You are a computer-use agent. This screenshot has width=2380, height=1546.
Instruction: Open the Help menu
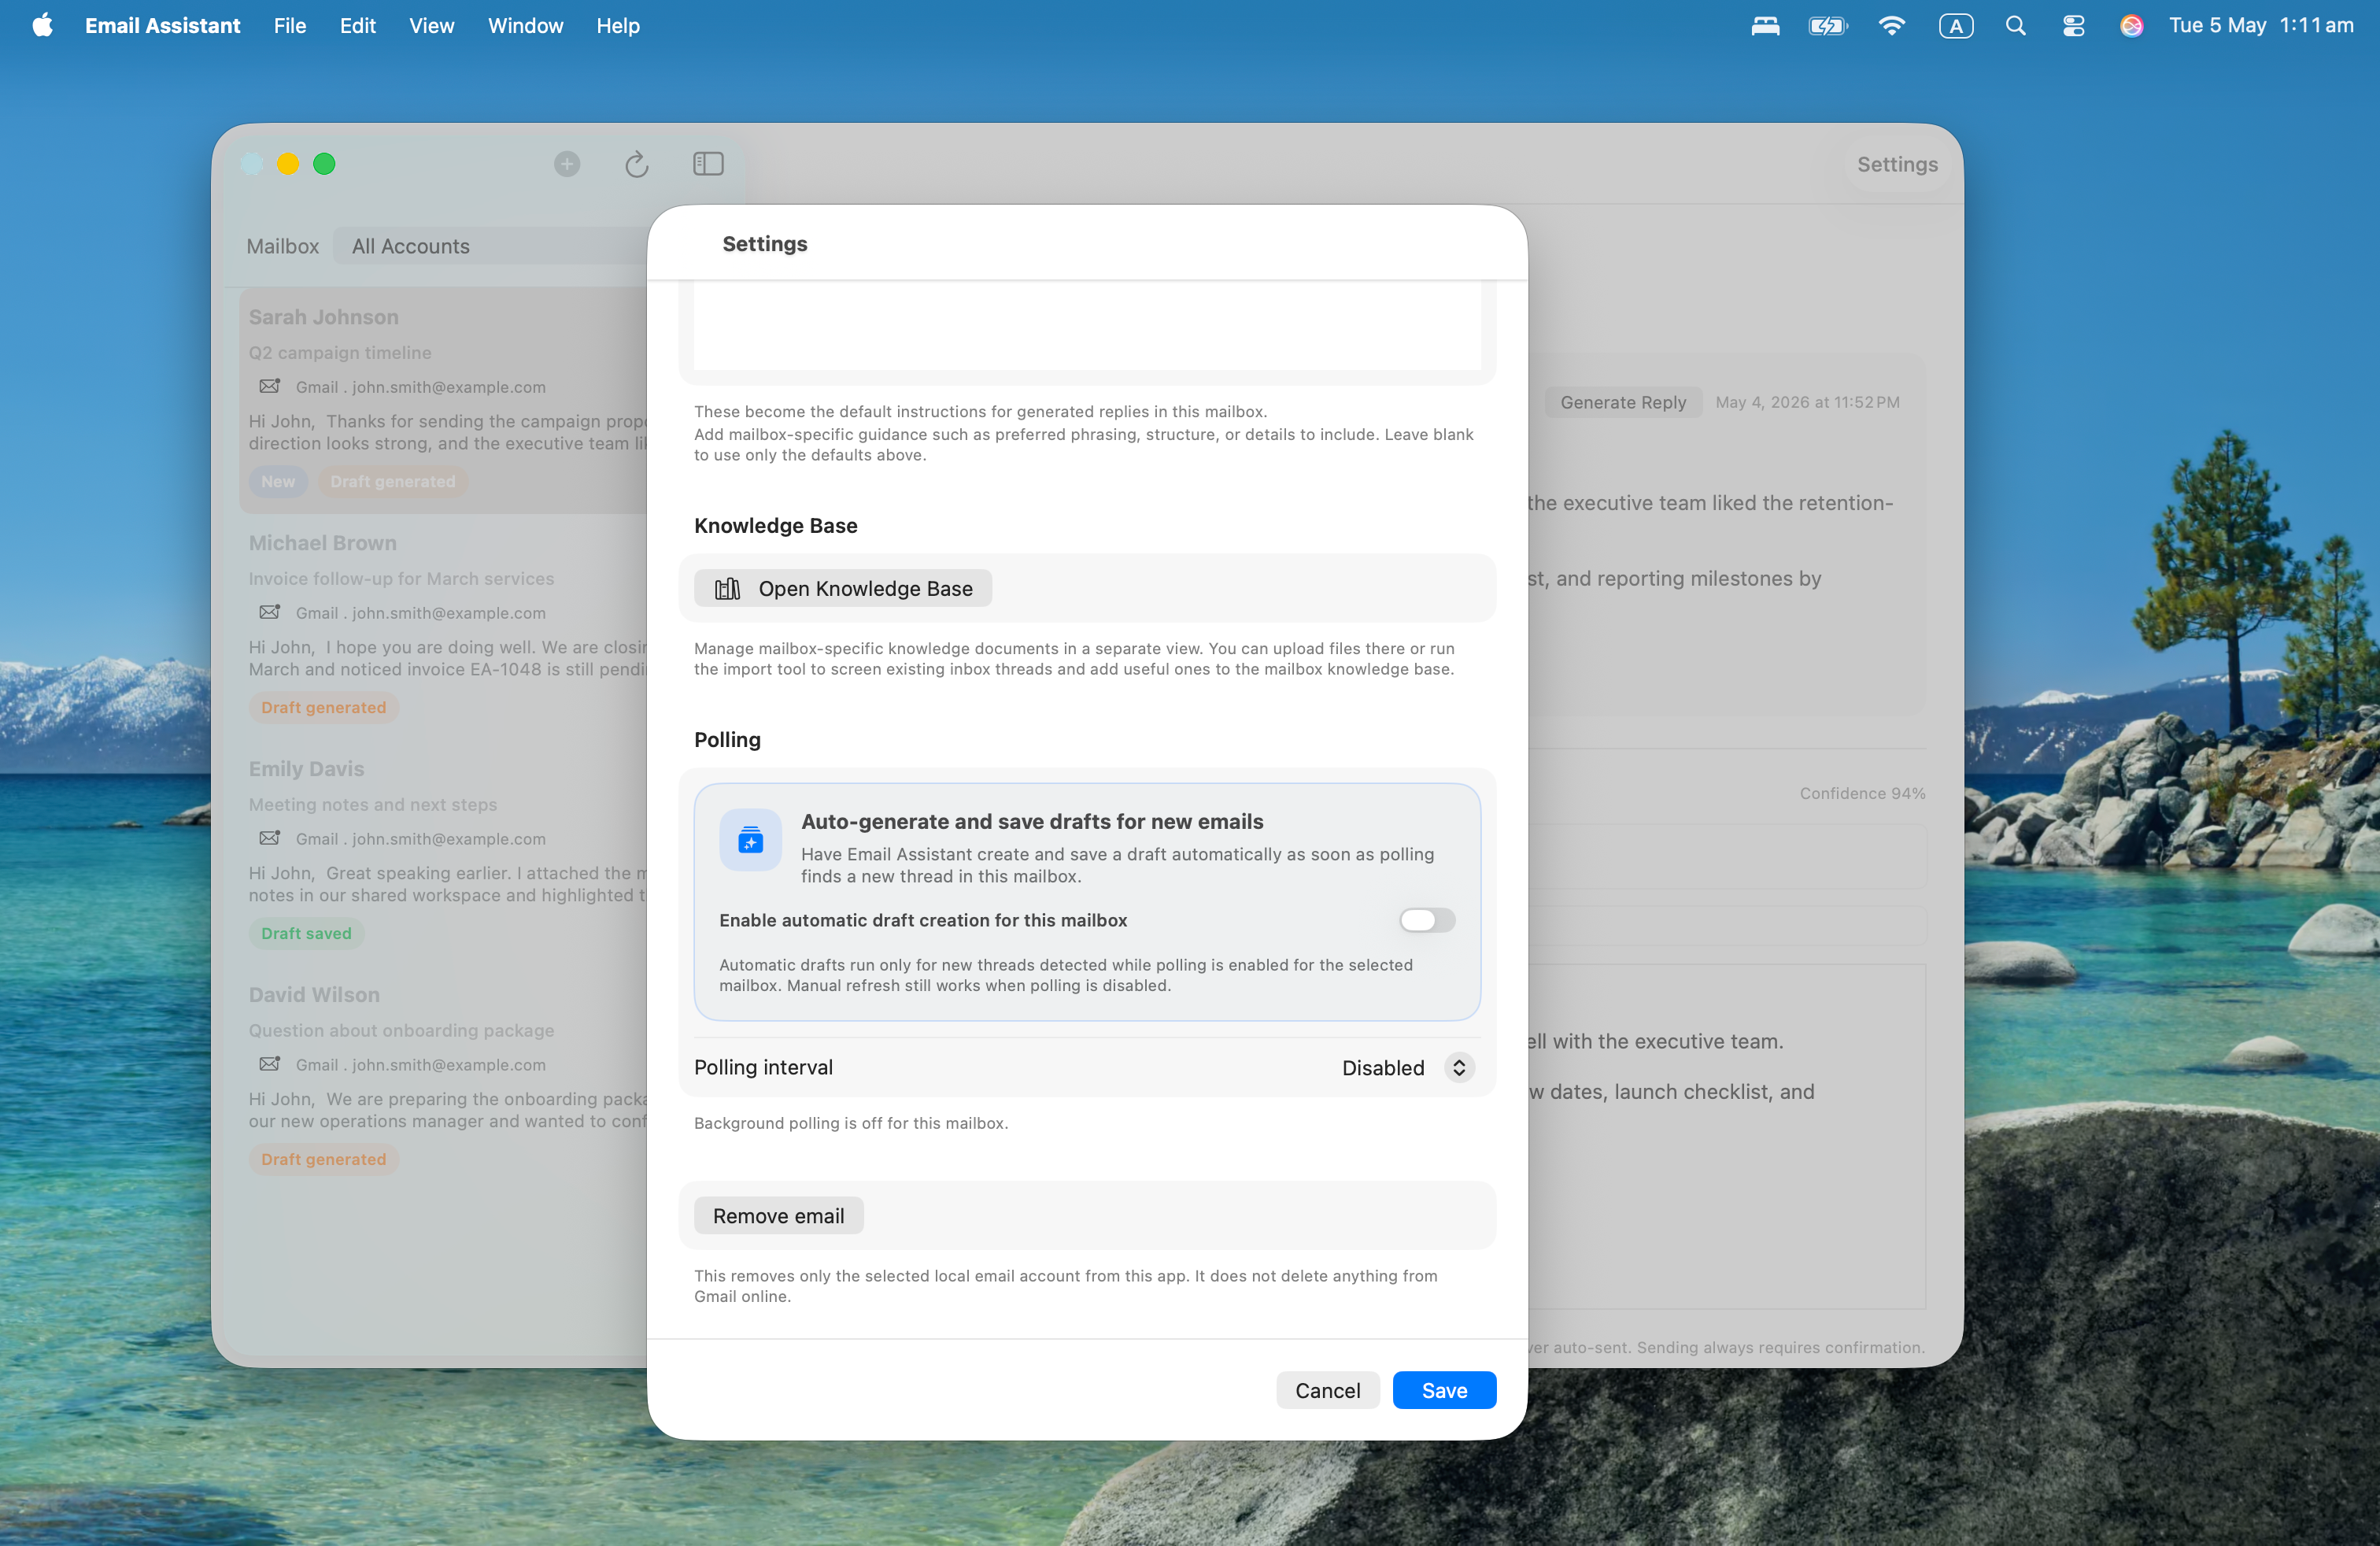tap(618, 26)
